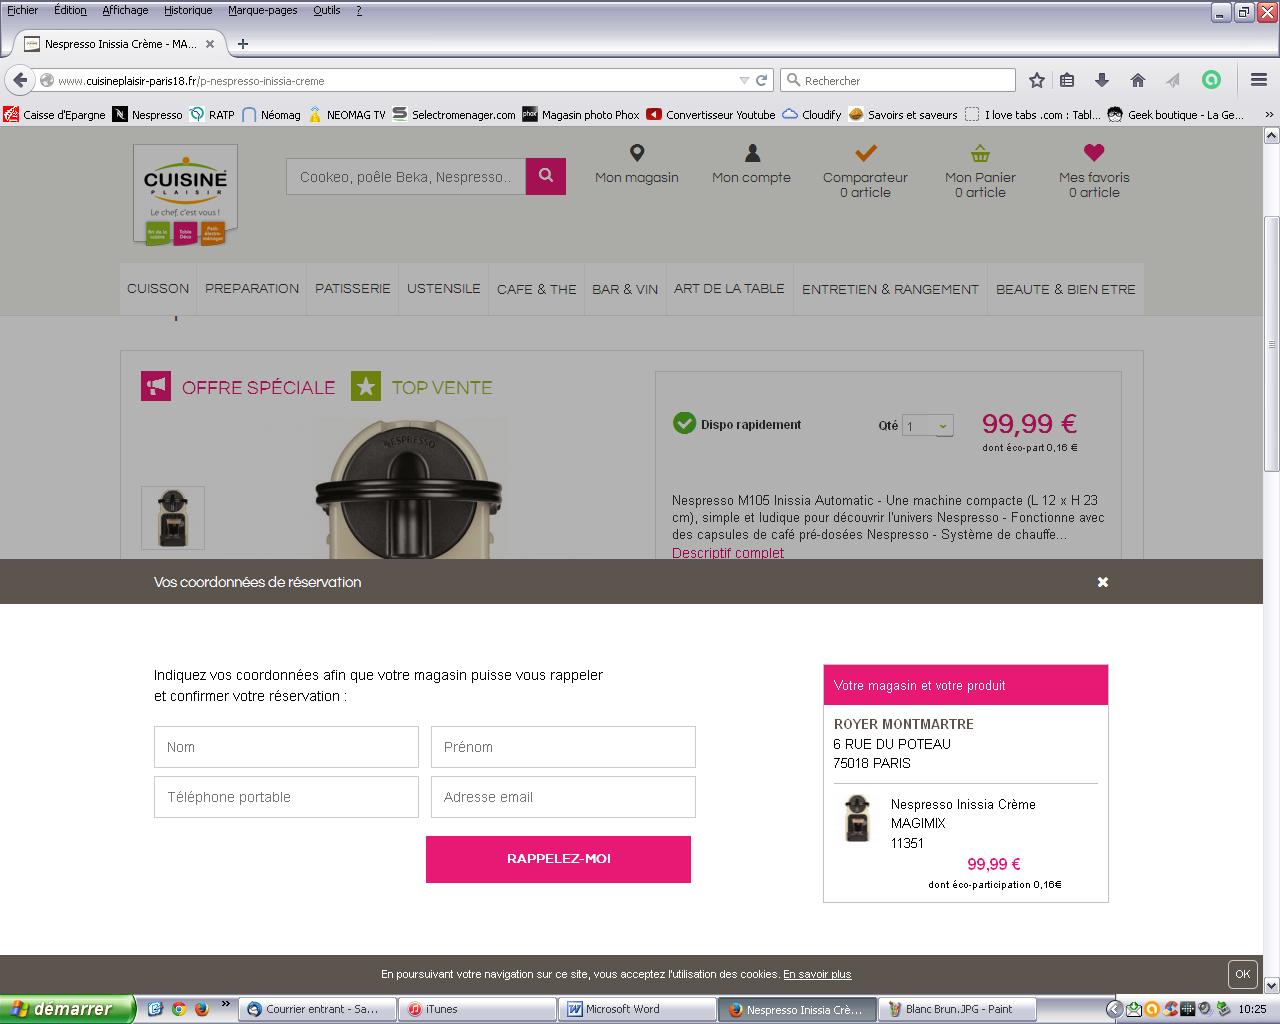Open the ART DE LA TABLE category
This screenshot has height=1024, width=1280.
(729, 288)
